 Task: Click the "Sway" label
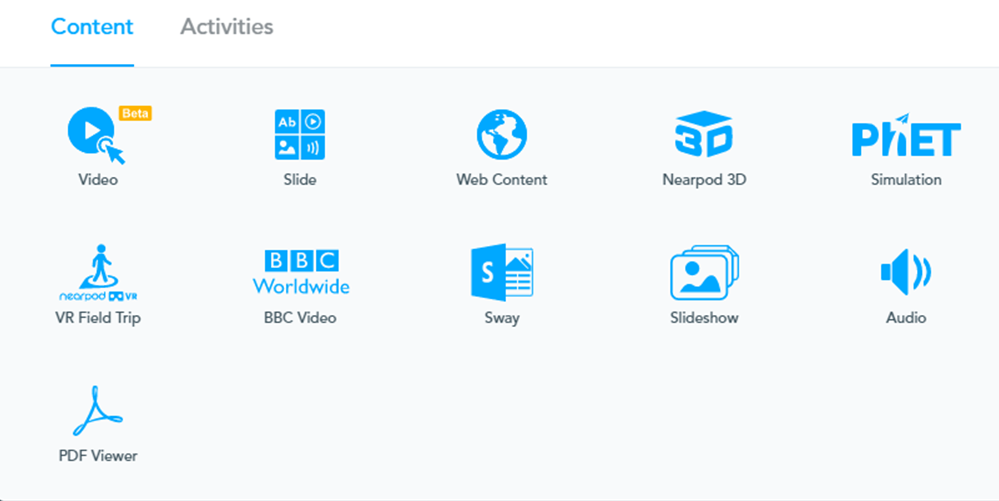click(502, 318)
